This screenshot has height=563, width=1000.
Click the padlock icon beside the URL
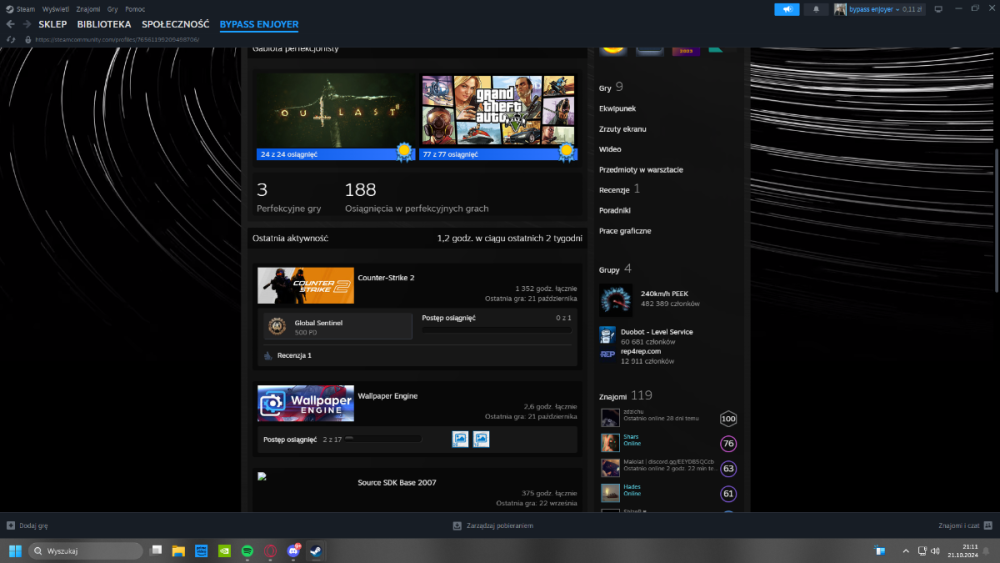(28, 40)
